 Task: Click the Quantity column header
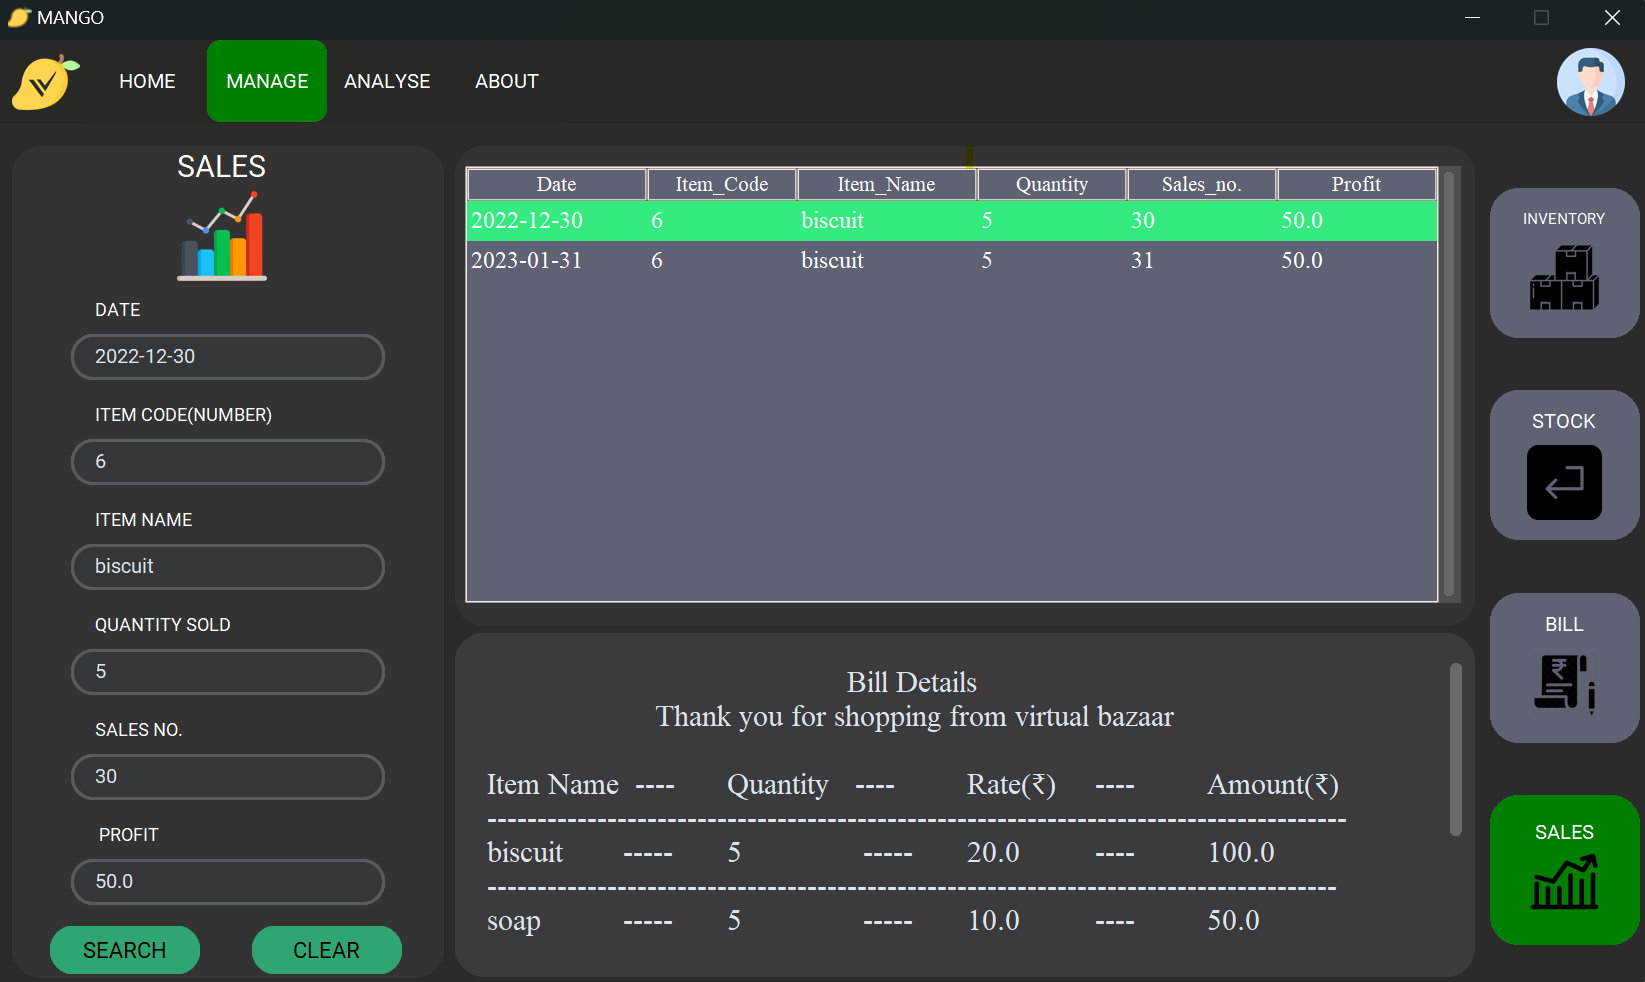pyautogui.click(x=1051, y=184)
